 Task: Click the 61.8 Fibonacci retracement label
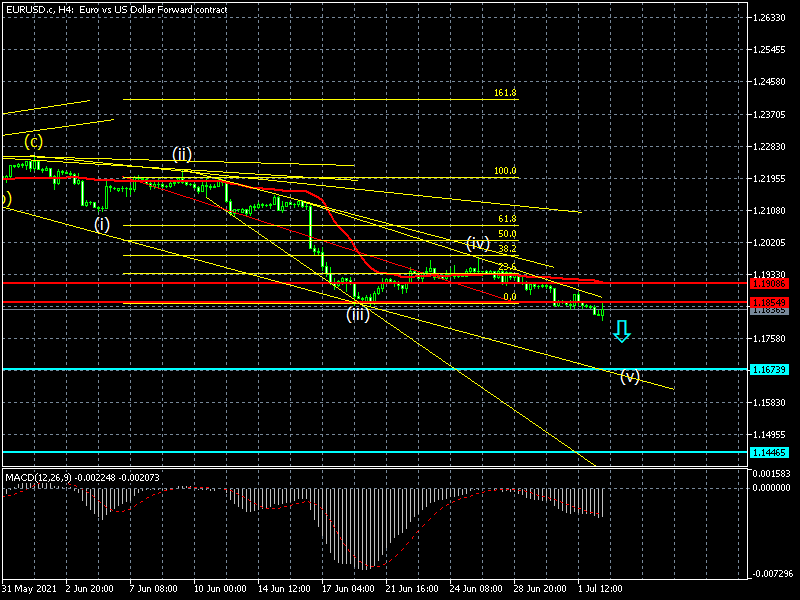(x=507, y=219)
